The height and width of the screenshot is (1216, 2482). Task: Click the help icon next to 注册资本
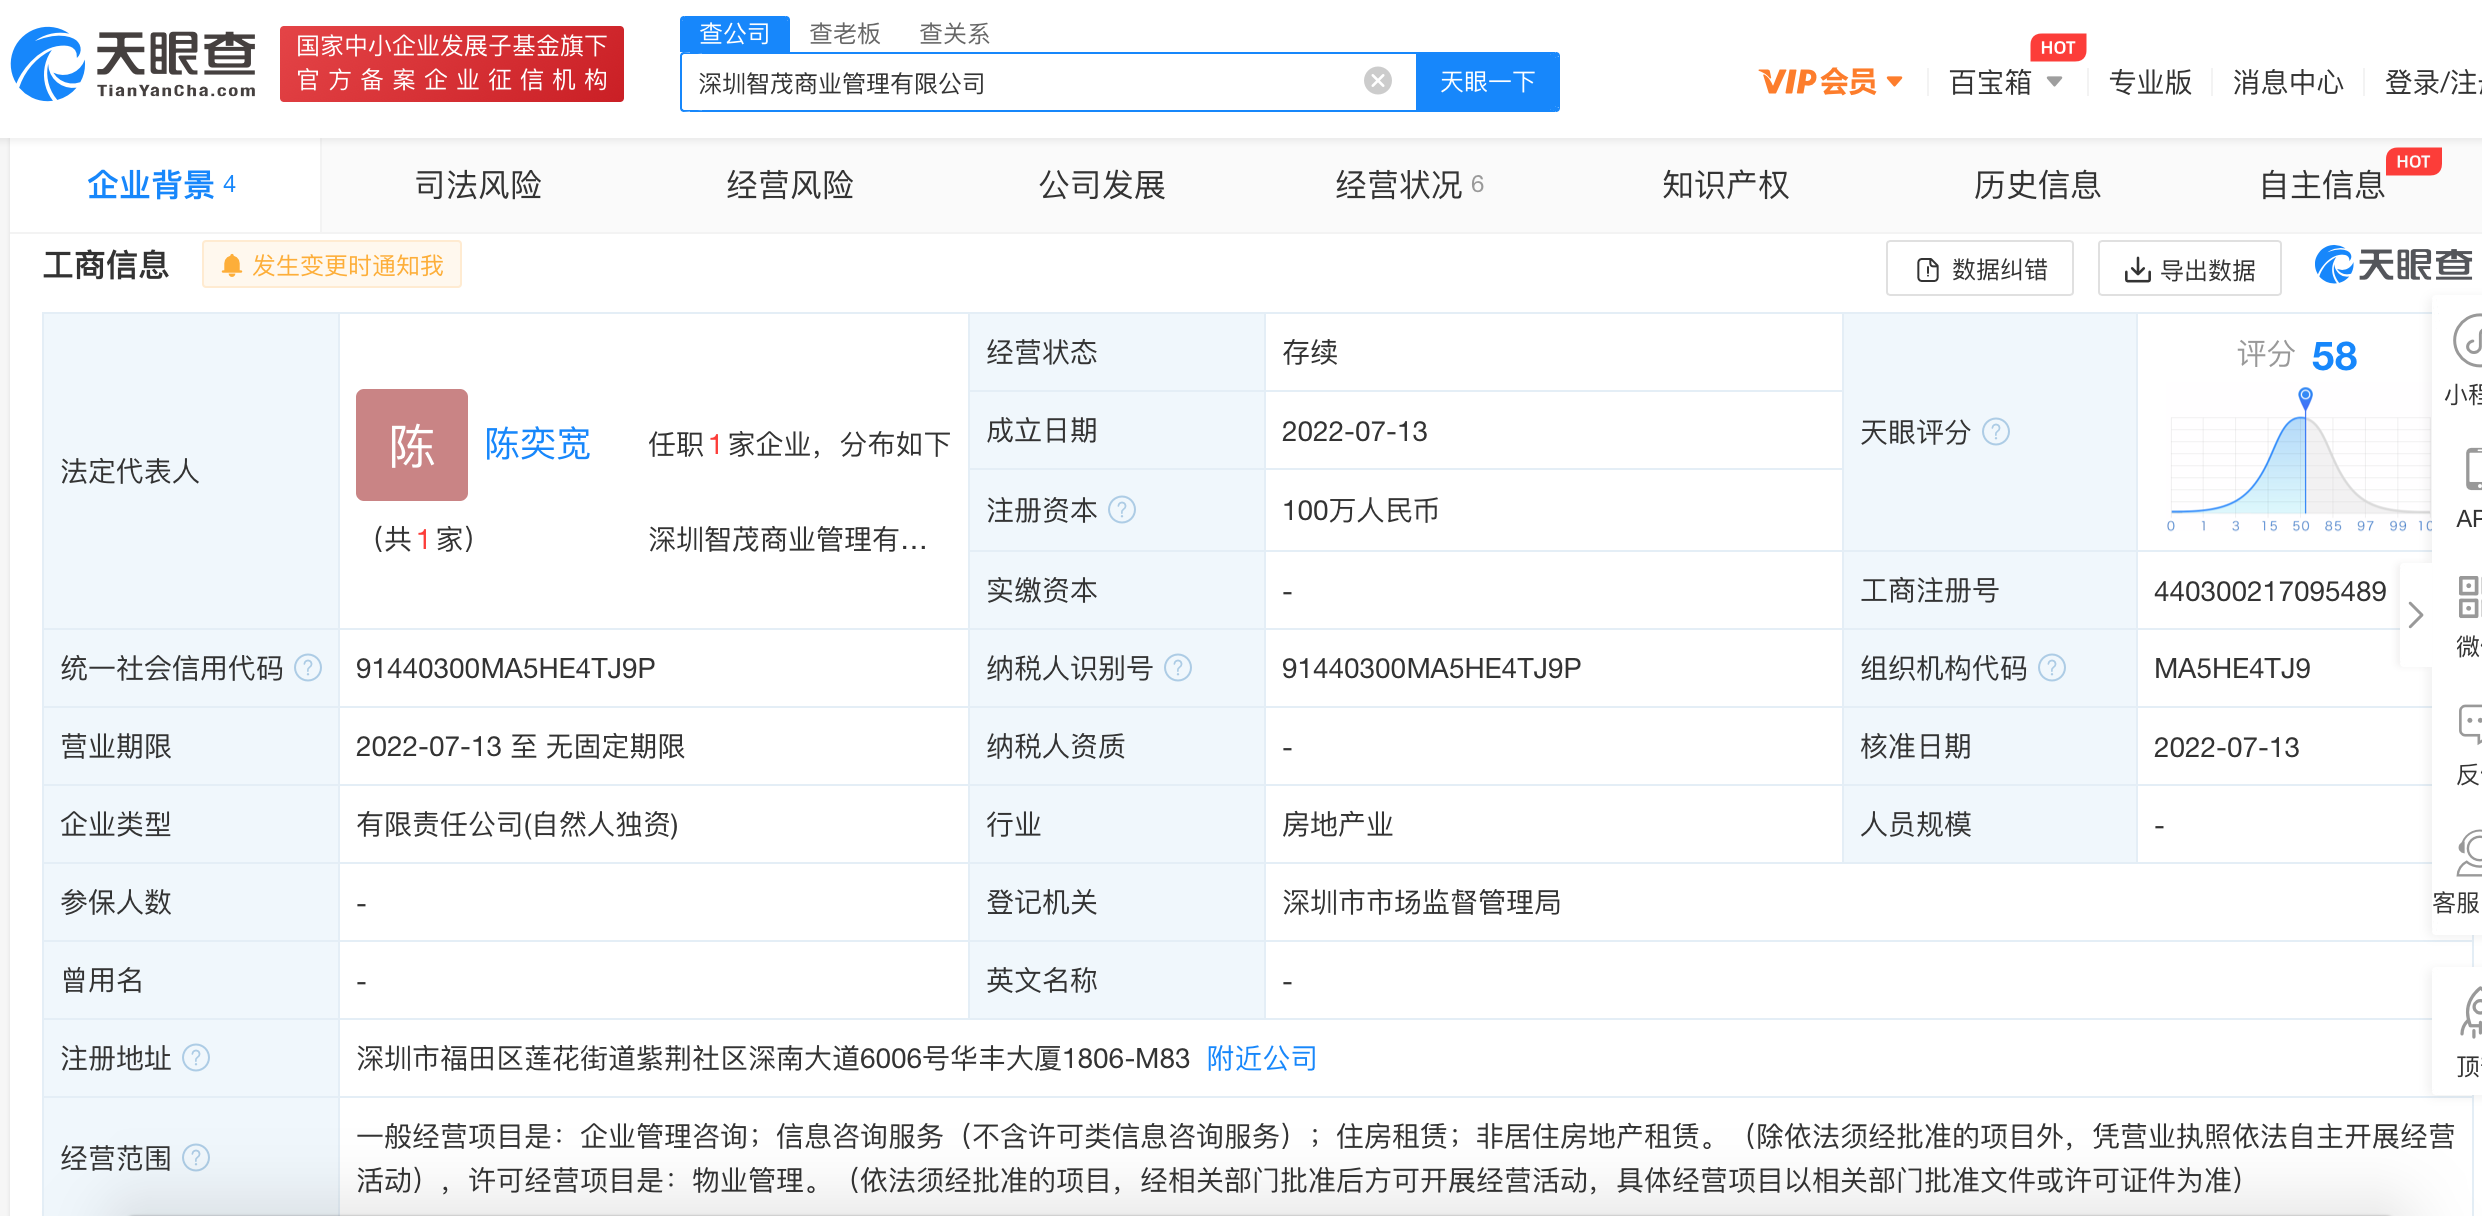[1122, 510]
